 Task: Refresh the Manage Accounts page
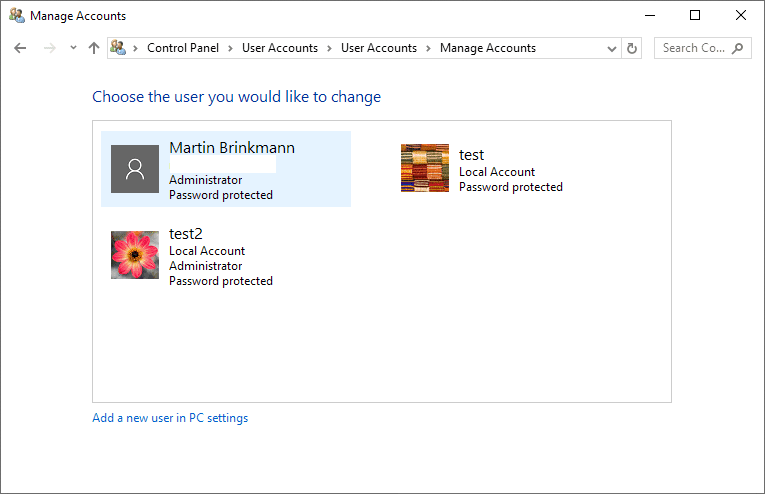click(x=632, y=48)
